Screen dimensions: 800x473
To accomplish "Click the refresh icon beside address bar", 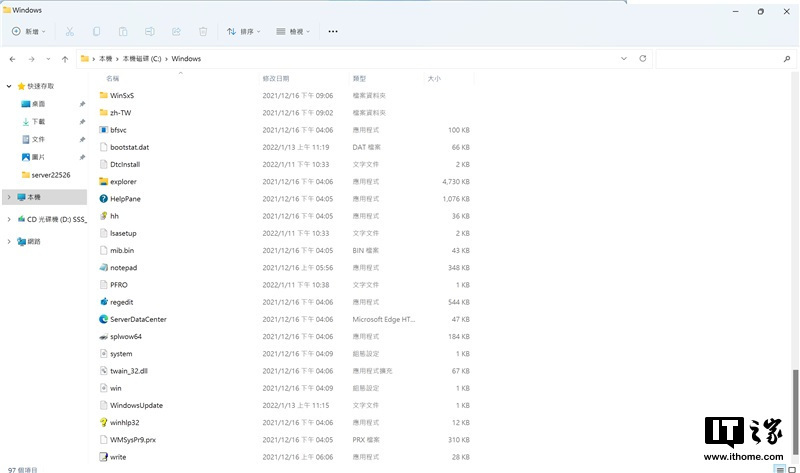I will (x=642, y=59).
